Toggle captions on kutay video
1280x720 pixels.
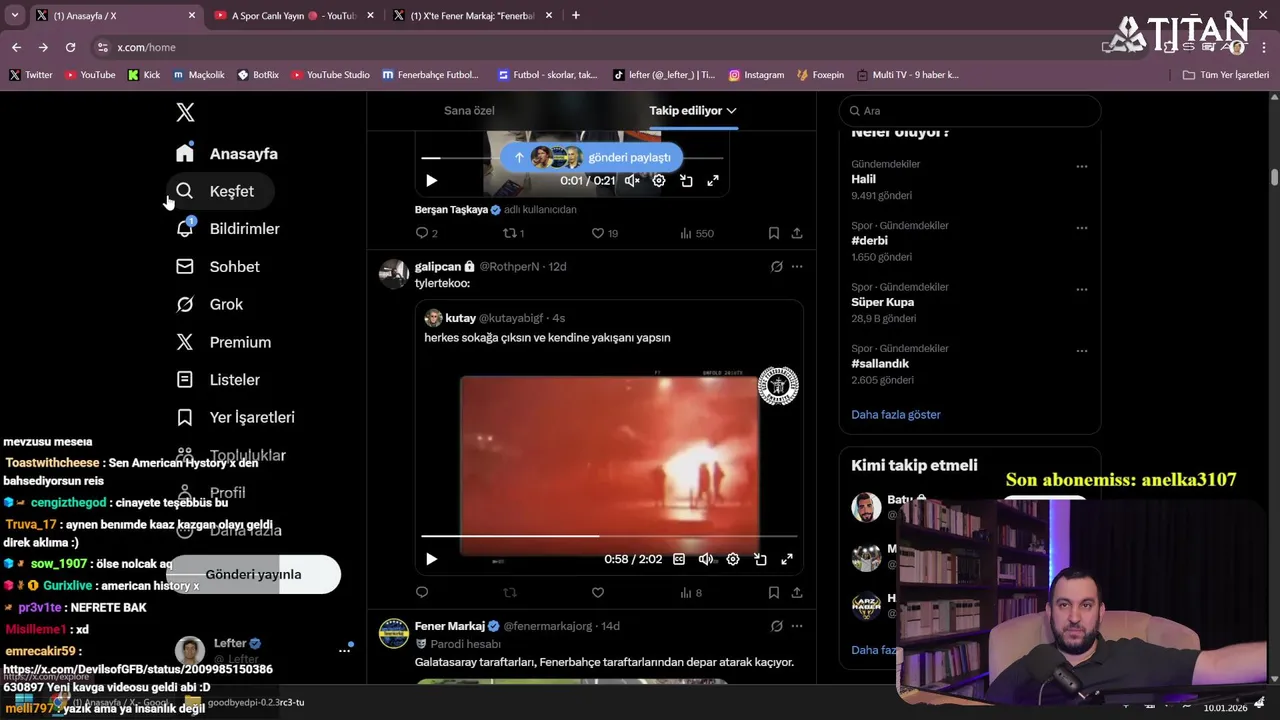(679, 559)
